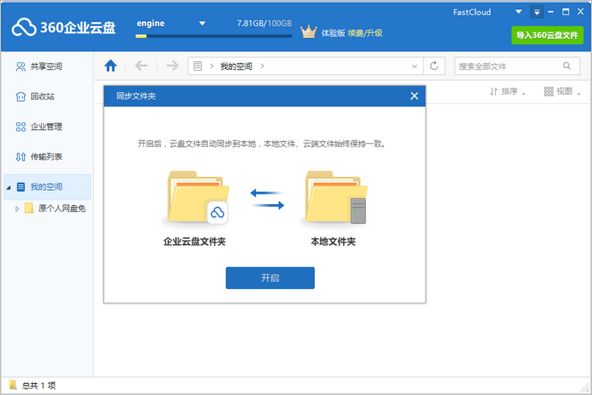Open 传输列表 in the sidebar
The height and width of the screenshot is (395, 592).
[x=47, y=157]
